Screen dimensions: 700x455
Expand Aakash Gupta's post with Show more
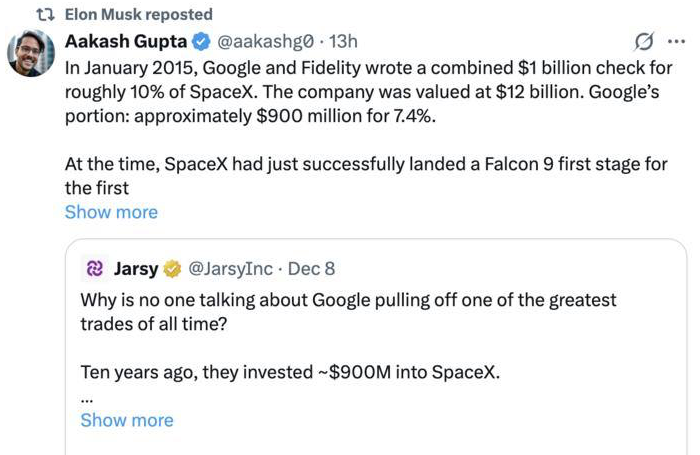click(111, 212)
